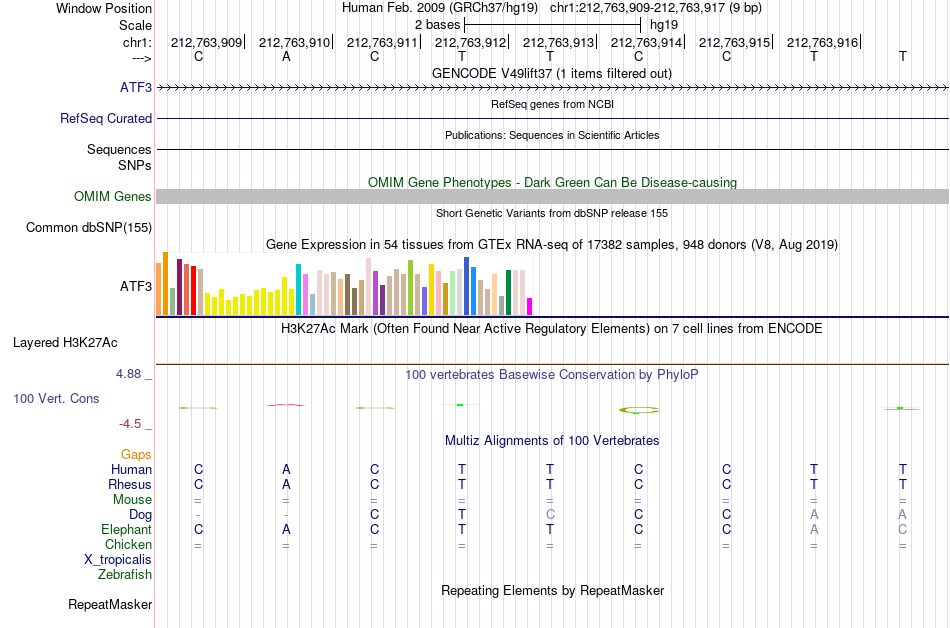This screenshot has width=950, height=628.
Task: Click the olive ring PhyloP conservation marker
Action: (639, 410)
